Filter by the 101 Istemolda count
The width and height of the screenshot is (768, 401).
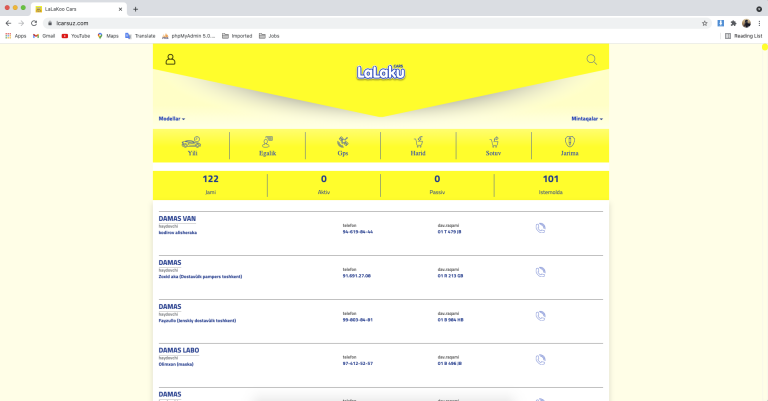coord(551,185)
